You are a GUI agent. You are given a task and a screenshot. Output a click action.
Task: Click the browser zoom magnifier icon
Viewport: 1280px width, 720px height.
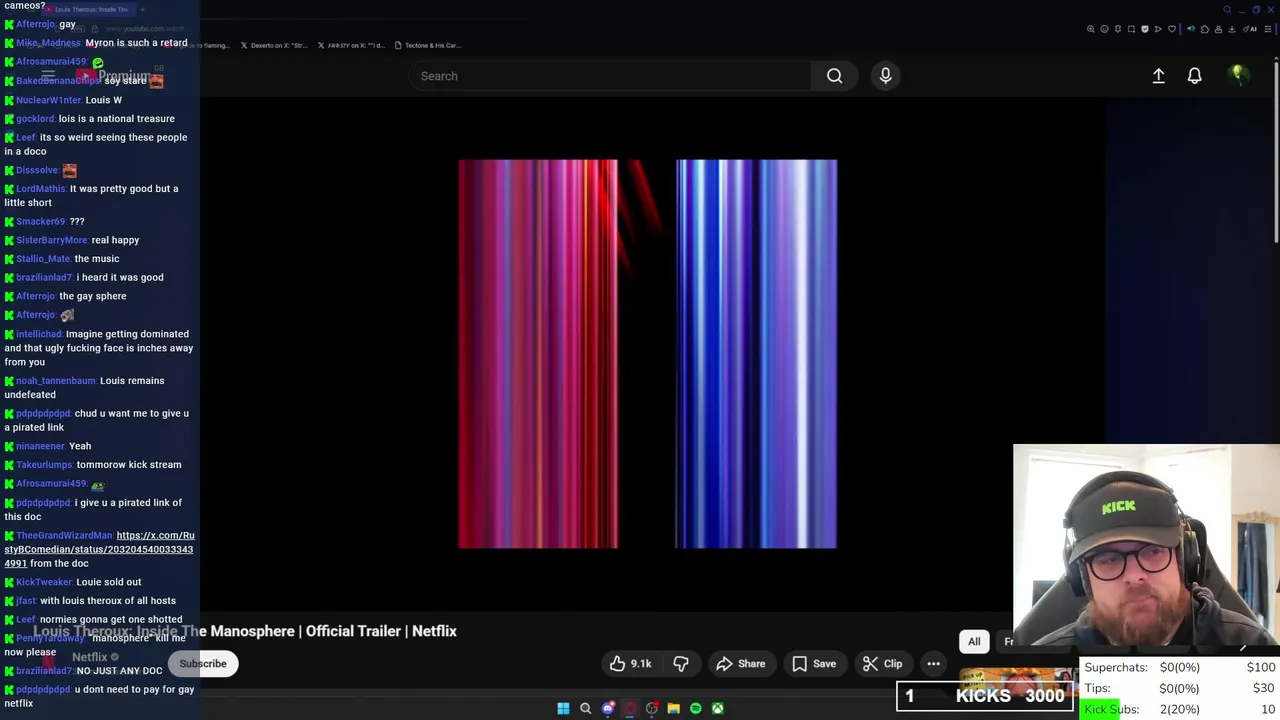click(1091, 29)
